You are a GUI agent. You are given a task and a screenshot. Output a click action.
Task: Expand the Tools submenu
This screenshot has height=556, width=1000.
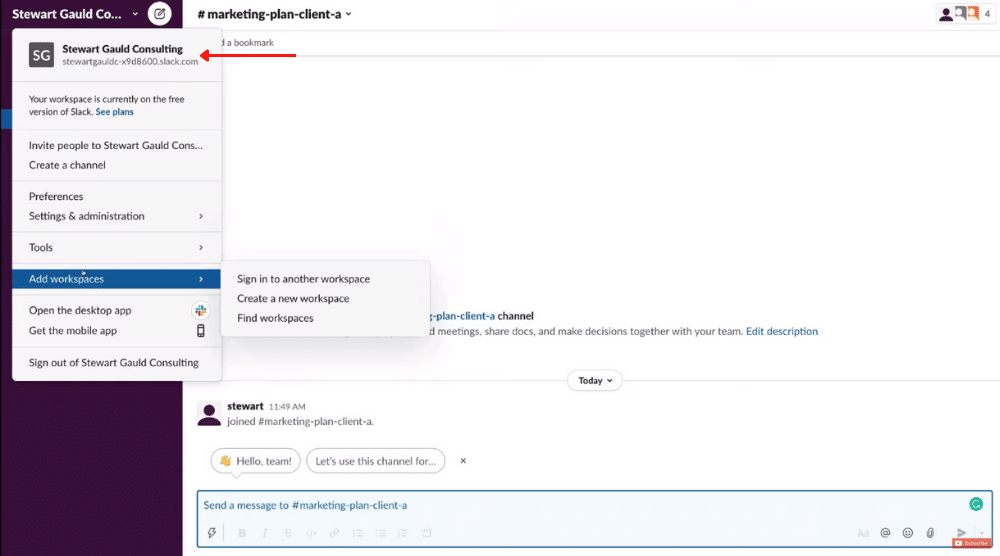coord(115,247)
